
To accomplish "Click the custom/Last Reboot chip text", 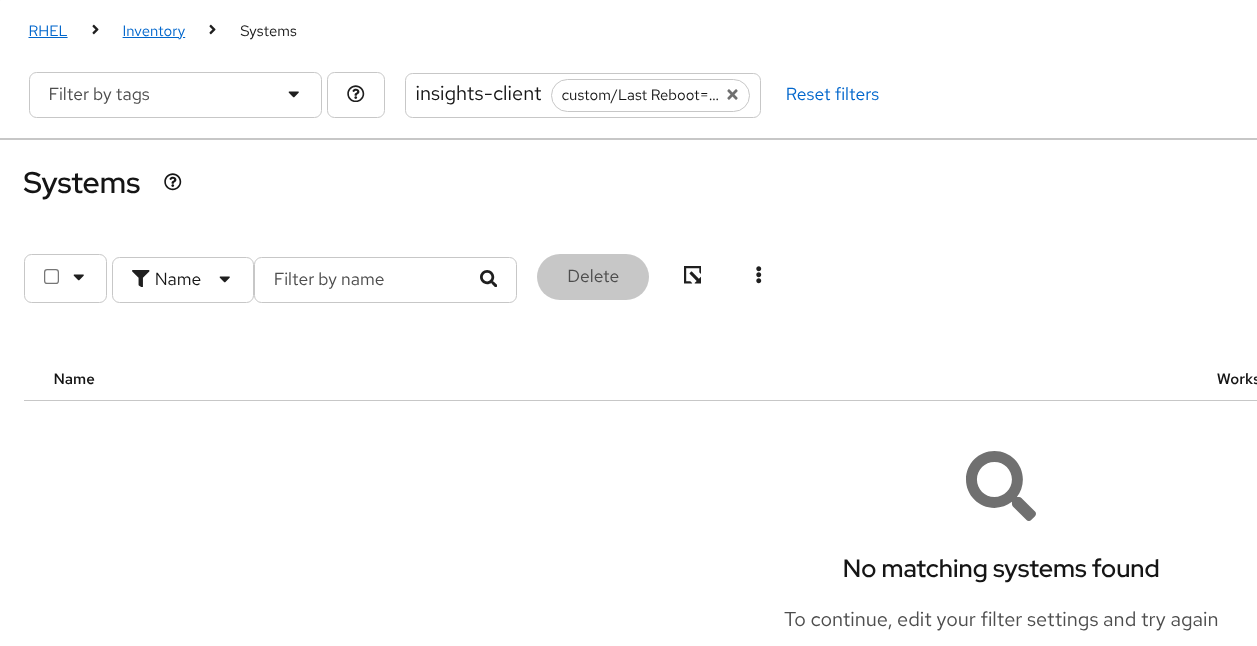I will click(x=640, y=95).
